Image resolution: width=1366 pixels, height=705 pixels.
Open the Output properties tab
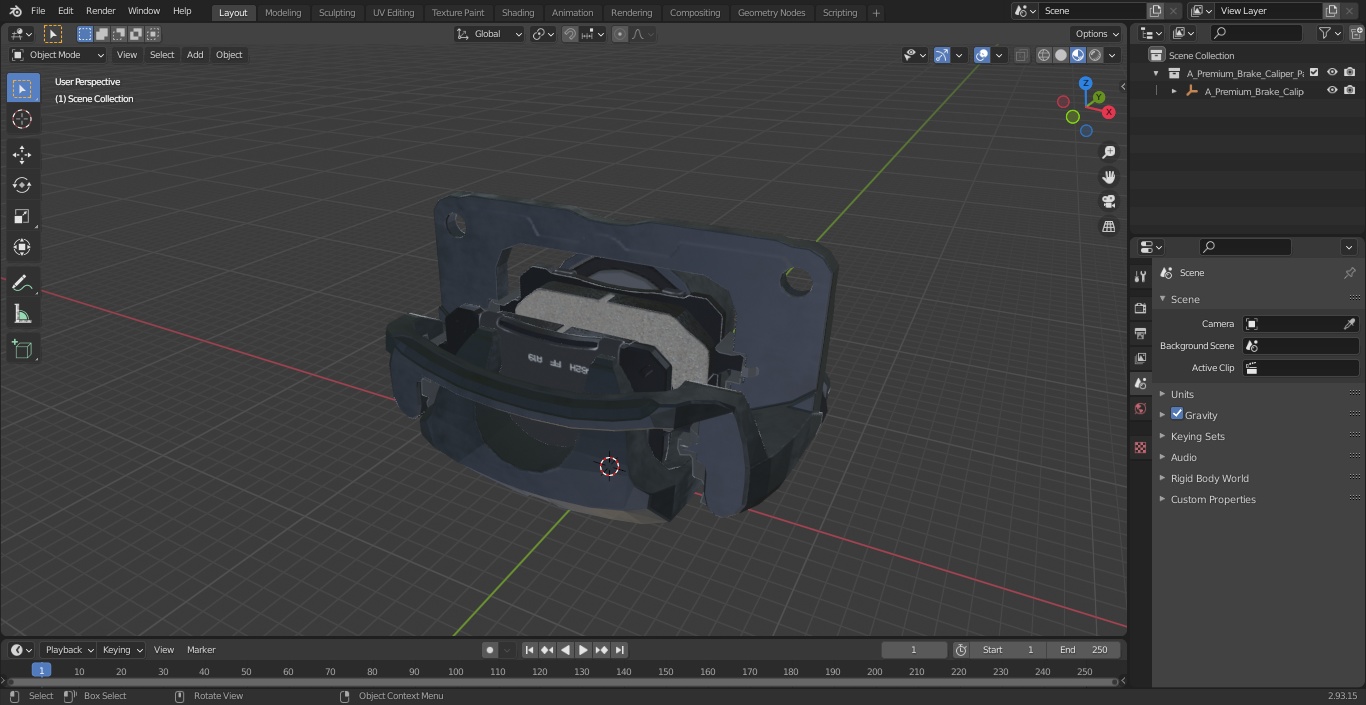(1140, 333)
